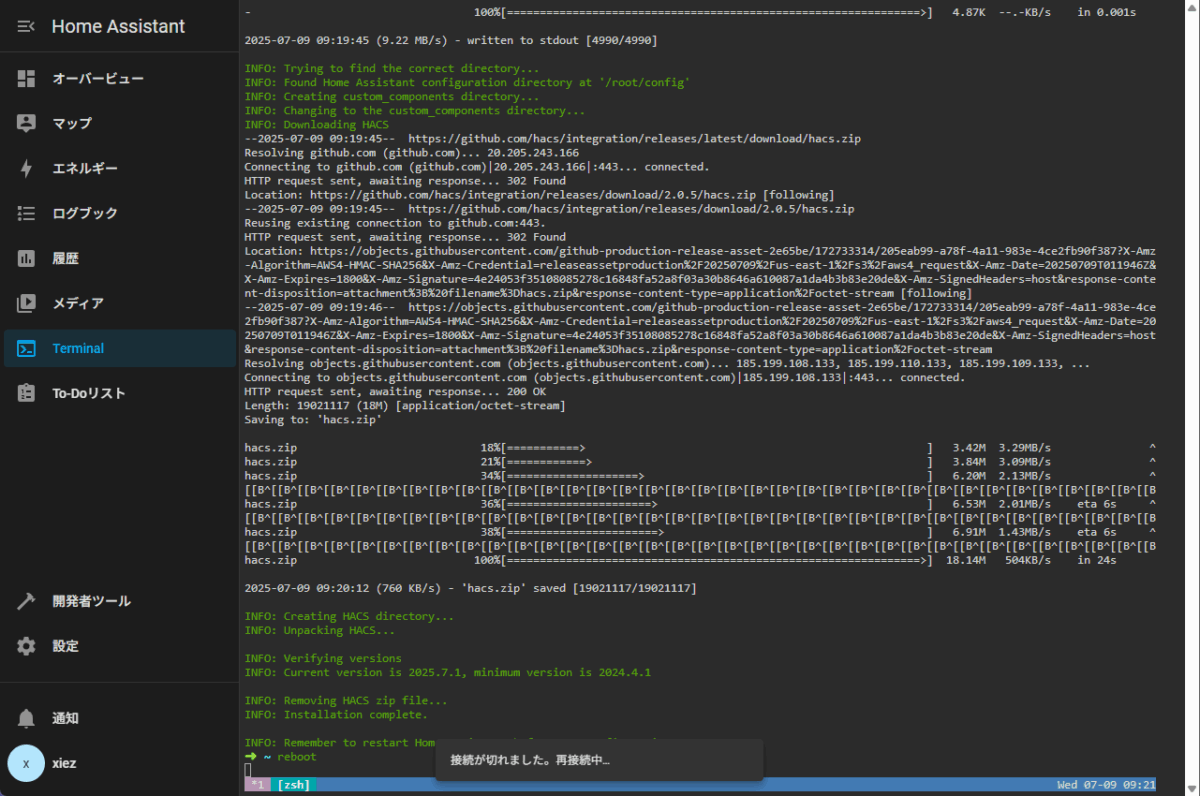Click 'INFO: Downloading HACS' line
Image resolution: width=1200 pixels, height=796 pixels.
316,125
